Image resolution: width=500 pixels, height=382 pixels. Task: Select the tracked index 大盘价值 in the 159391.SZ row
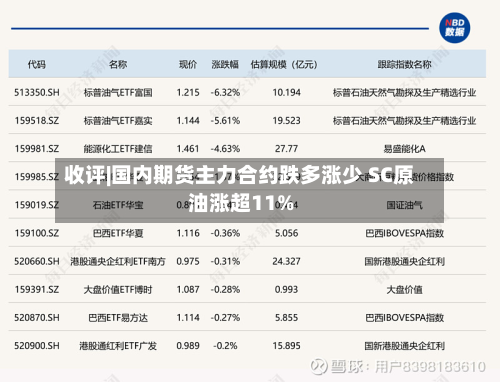click(404, 289)
